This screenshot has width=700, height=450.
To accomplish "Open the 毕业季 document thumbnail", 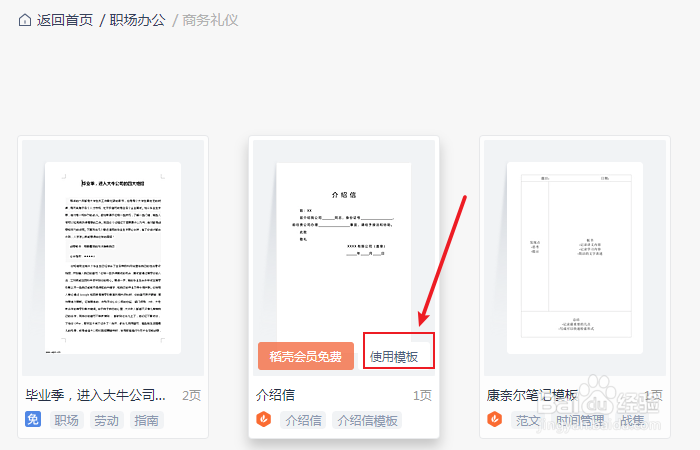I will pos(113,258).
